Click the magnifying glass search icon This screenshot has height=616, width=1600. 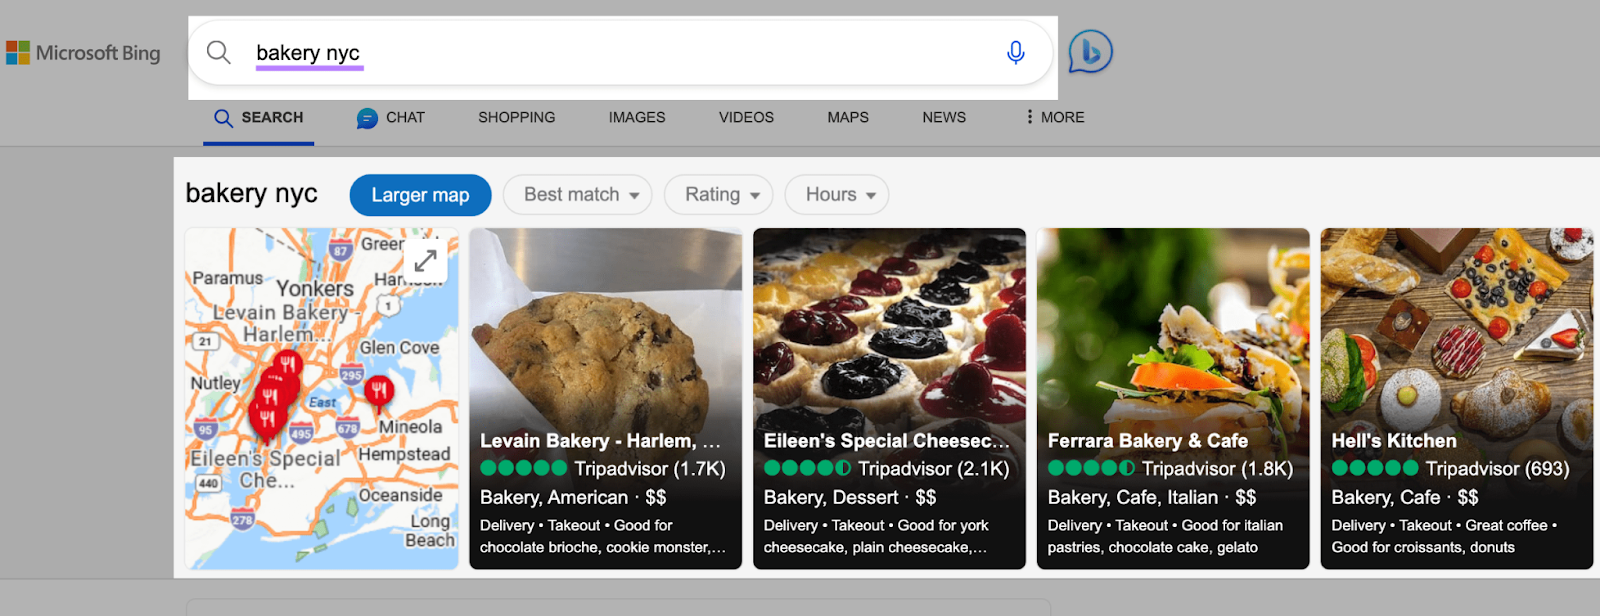point(219,52)
